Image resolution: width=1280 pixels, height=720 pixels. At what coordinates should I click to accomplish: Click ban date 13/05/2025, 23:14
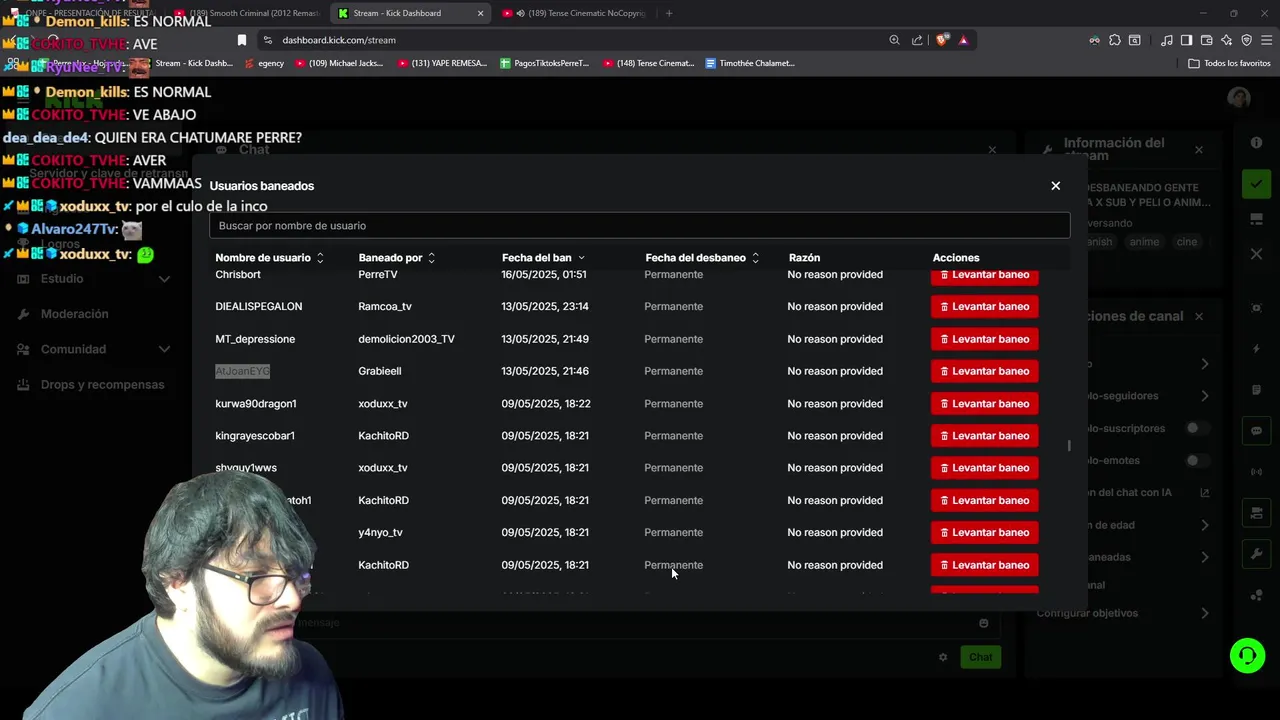[x=544, y=307]
